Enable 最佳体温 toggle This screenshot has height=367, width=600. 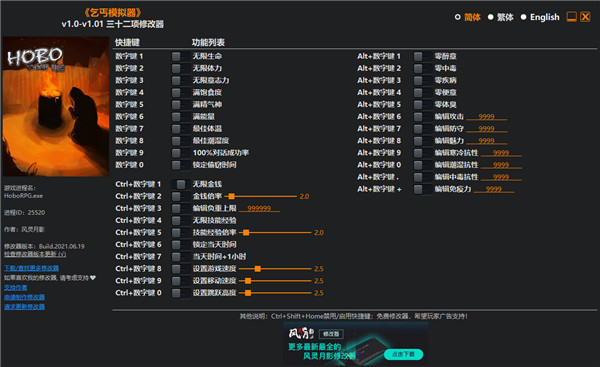click(180, 129)
